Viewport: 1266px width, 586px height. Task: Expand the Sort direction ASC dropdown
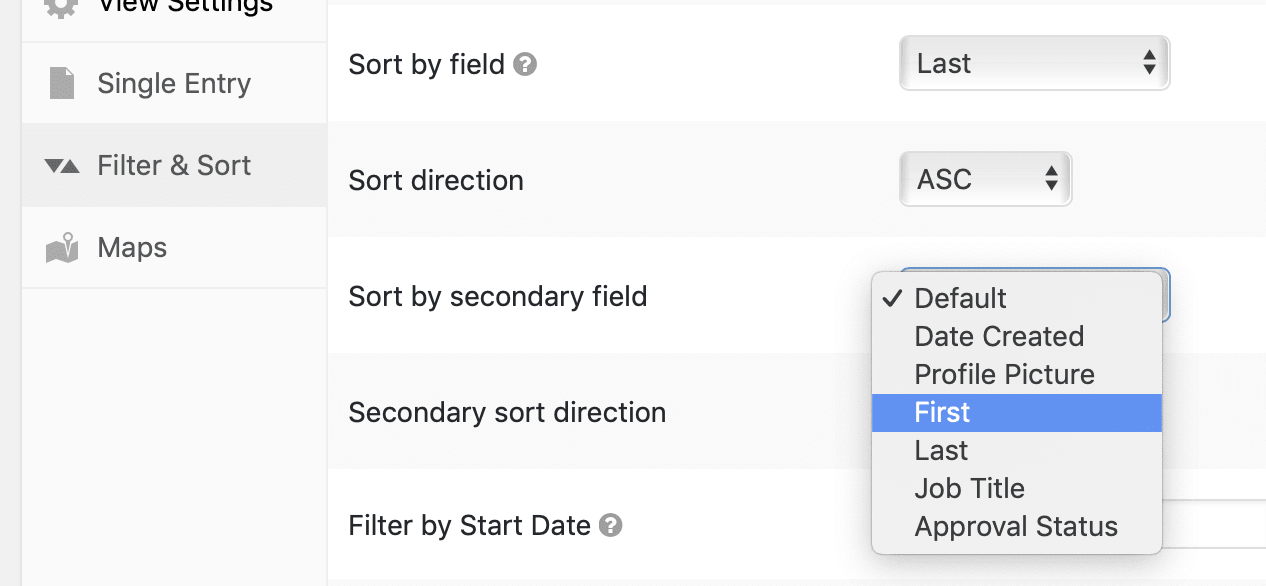coord(986,179)
